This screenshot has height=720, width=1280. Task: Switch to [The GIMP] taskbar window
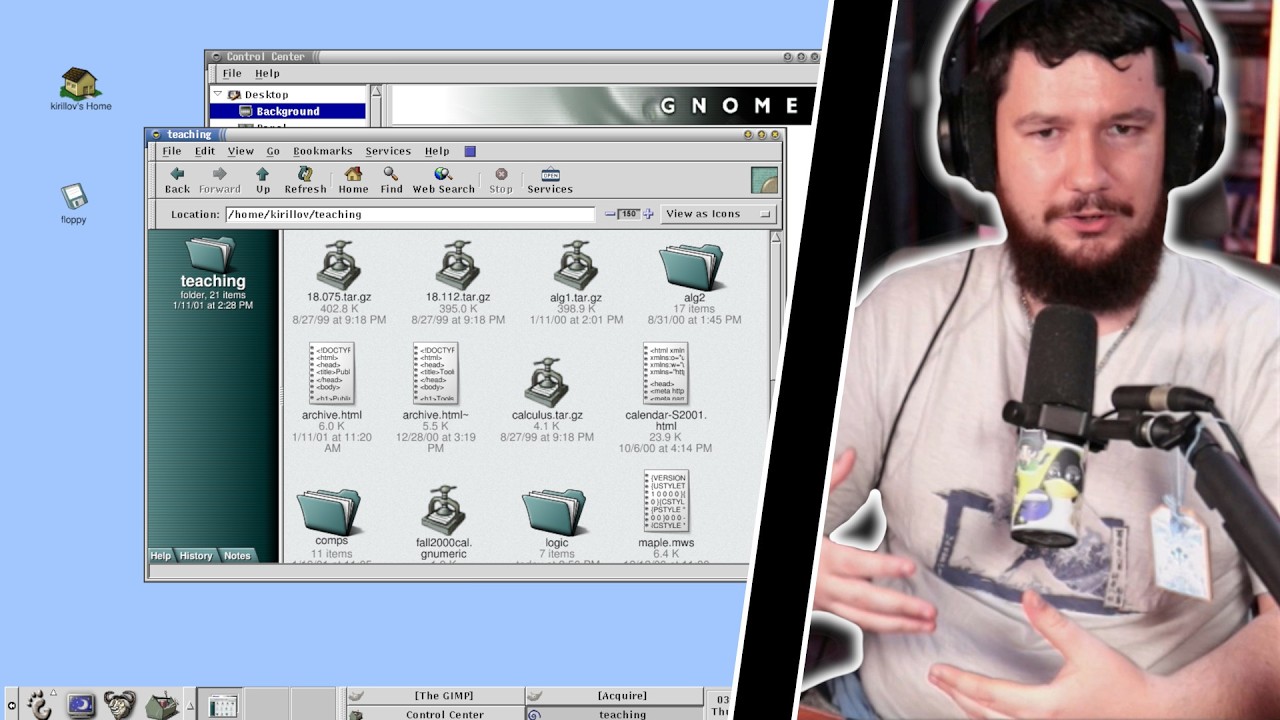click(435, 696)
